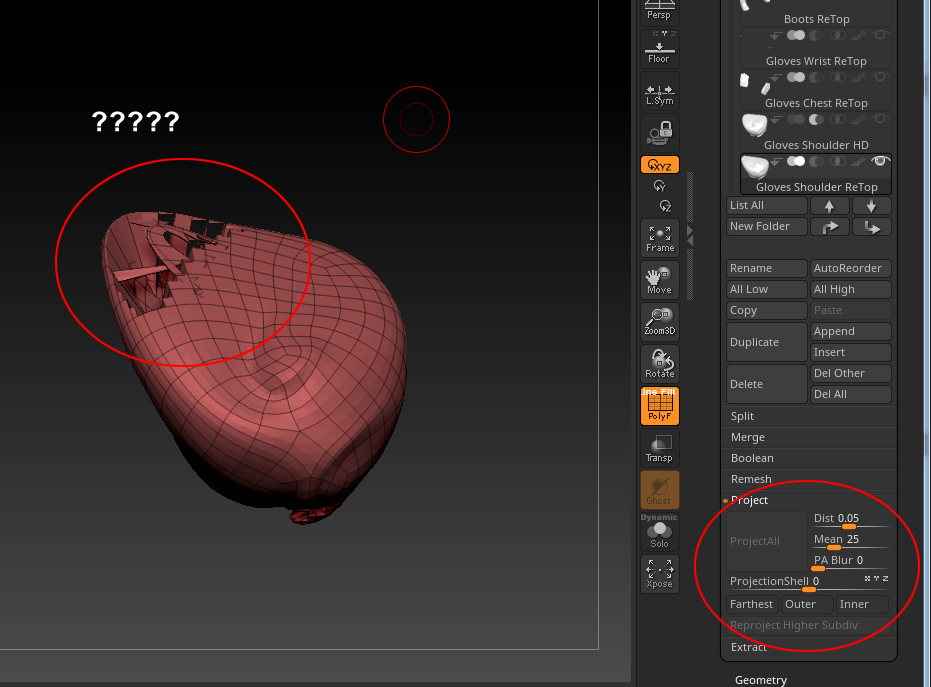Click the Mean 25 slider
This screenshot has width=931, height=687.
pyautogui.click(x=850, y=540)
